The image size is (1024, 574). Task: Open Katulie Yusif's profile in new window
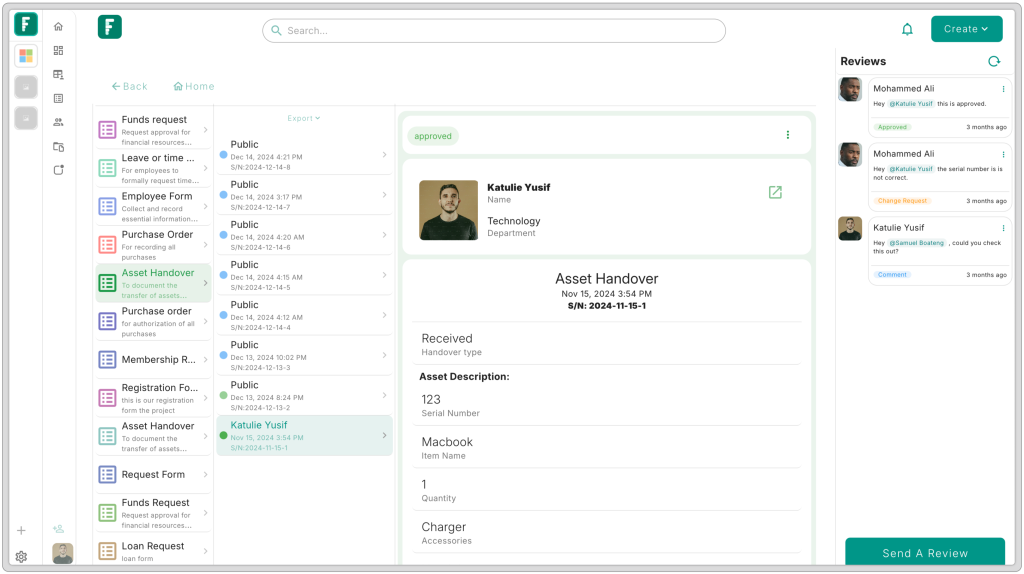[775, 192]
